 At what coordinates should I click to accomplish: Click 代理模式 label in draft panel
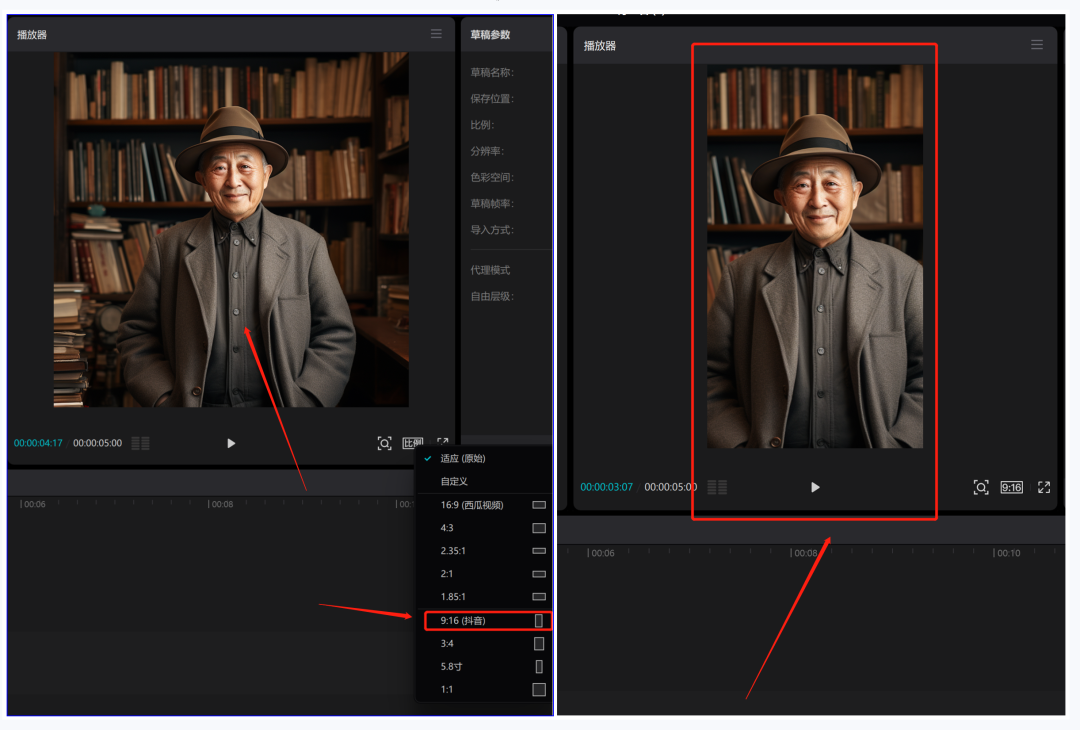pyautogui.click(x=490, y=270)
